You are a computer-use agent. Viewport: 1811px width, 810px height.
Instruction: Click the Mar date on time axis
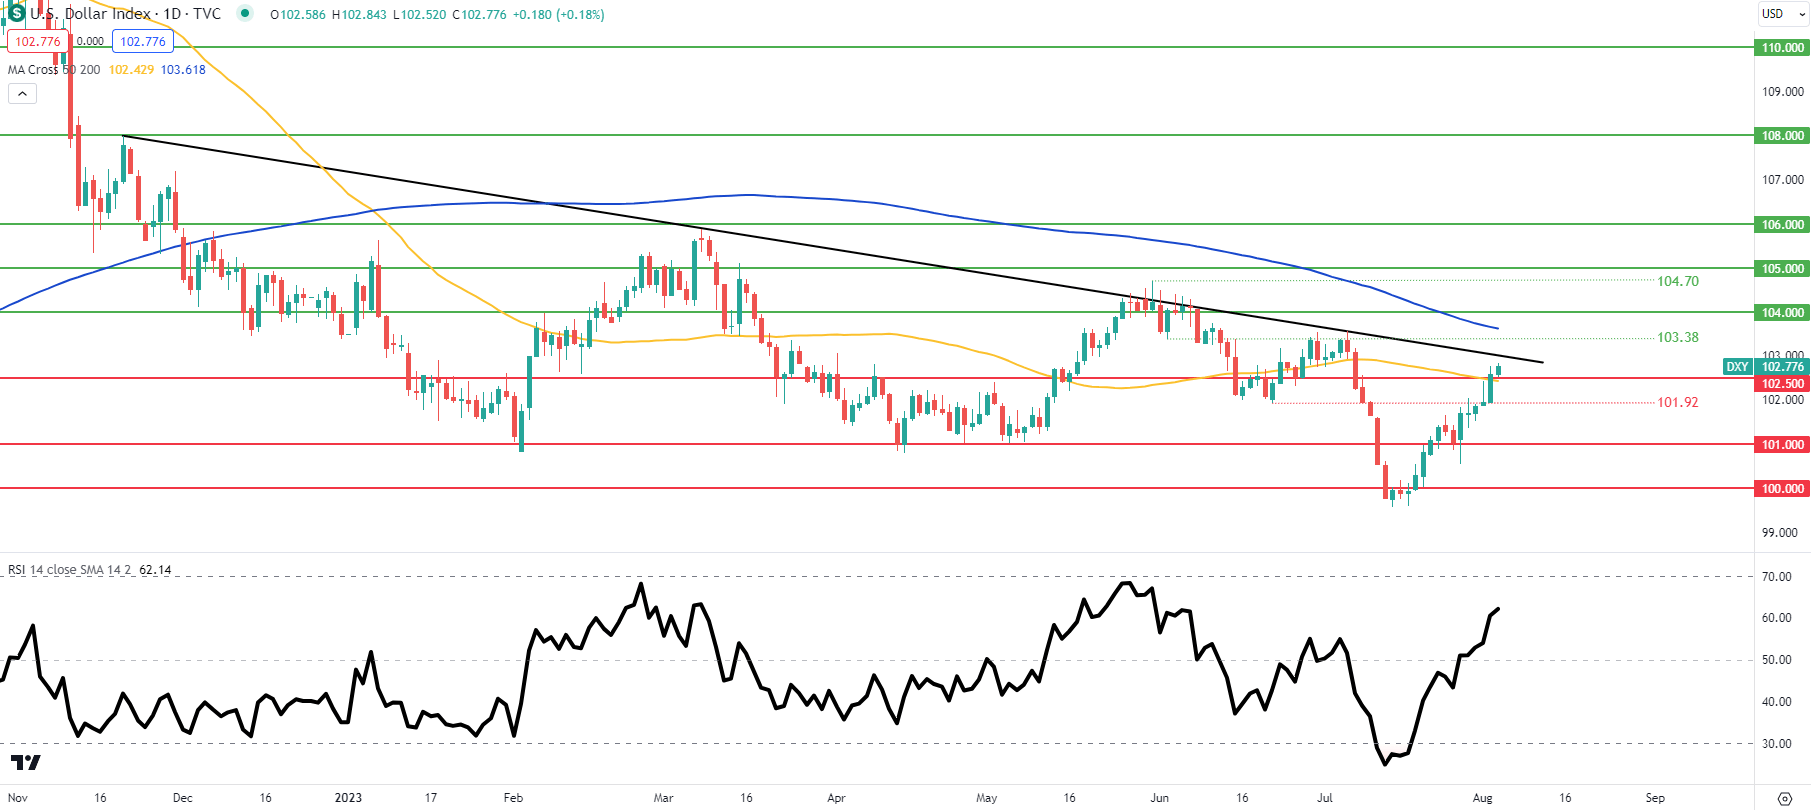pos(663,798)
